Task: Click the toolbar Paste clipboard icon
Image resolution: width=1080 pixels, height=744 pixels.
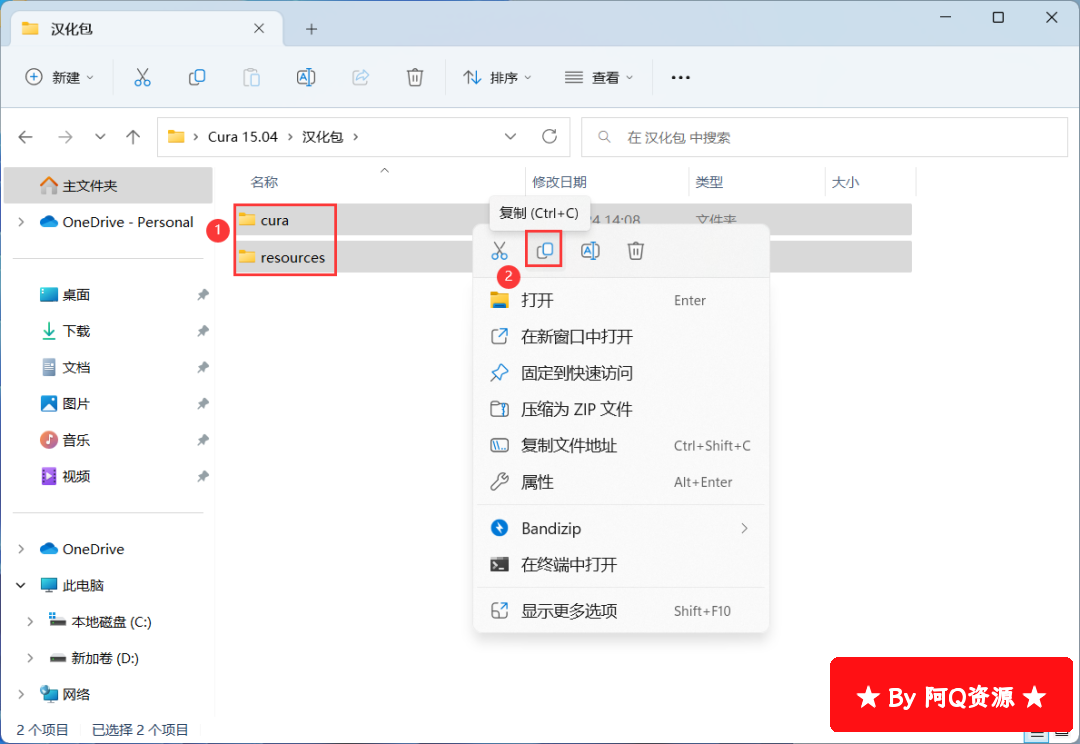Action: point(251,77)
